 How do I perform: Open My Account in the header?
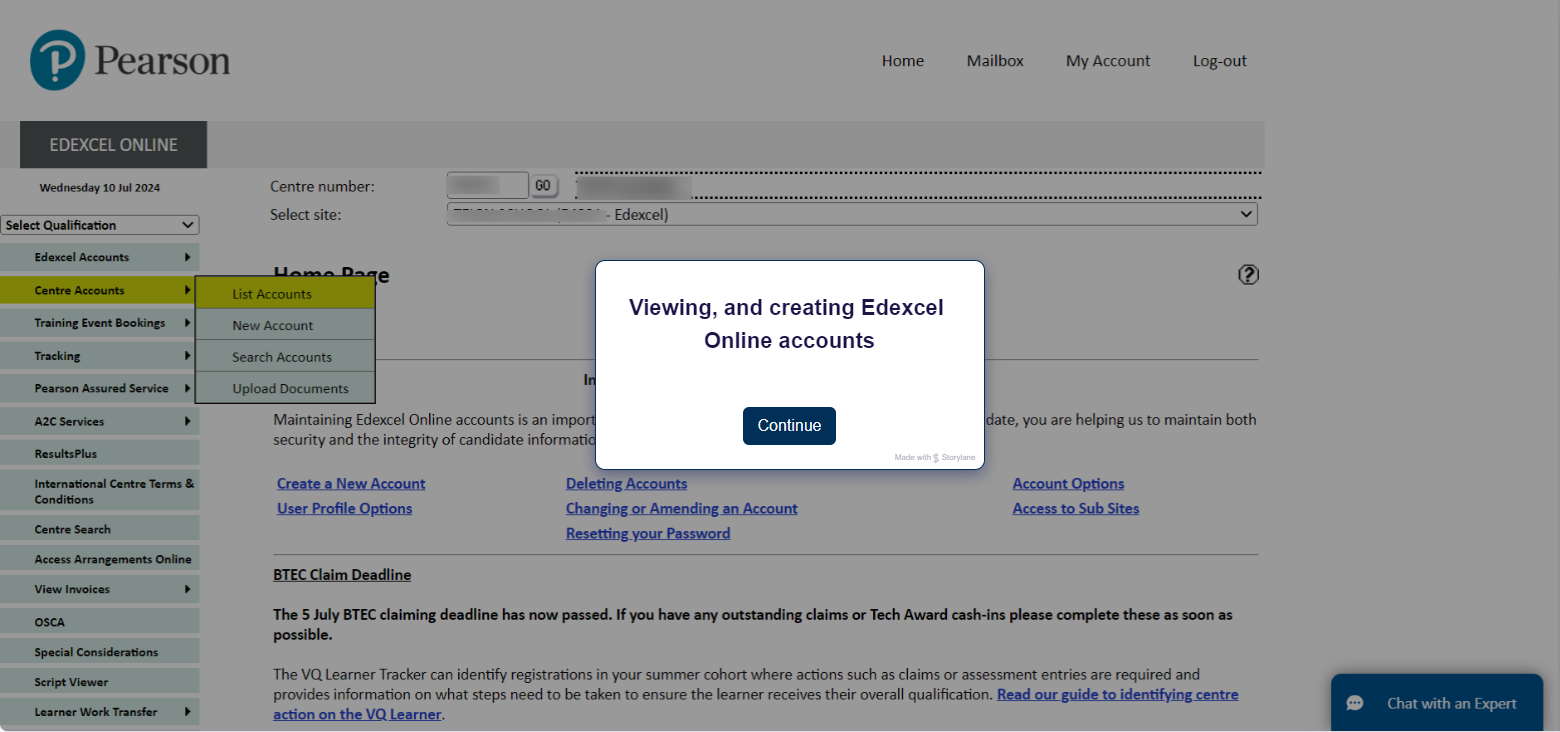1108,61
